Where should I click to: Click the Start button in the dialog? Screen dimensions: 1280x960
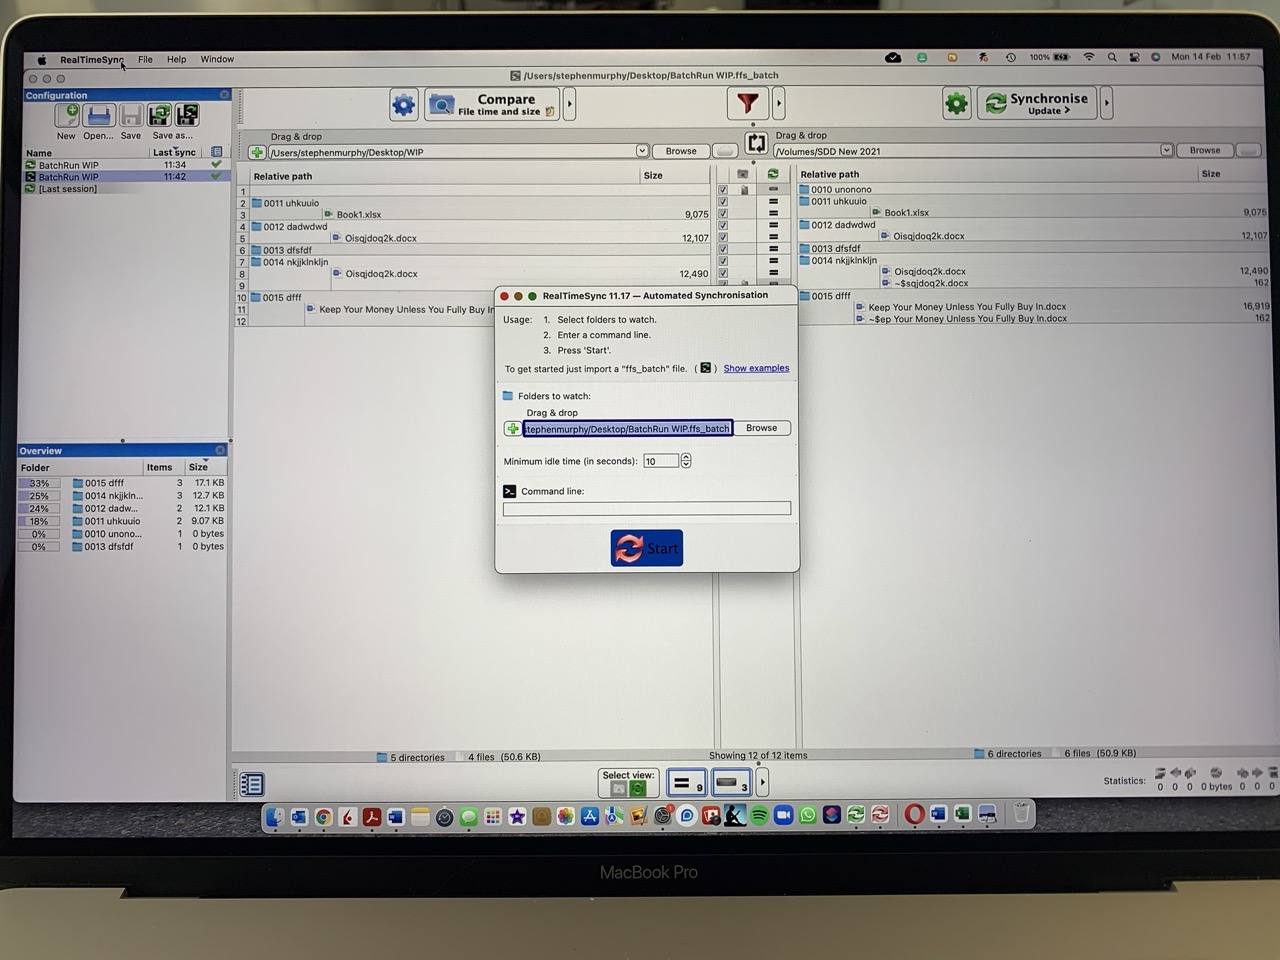point(647,548)
